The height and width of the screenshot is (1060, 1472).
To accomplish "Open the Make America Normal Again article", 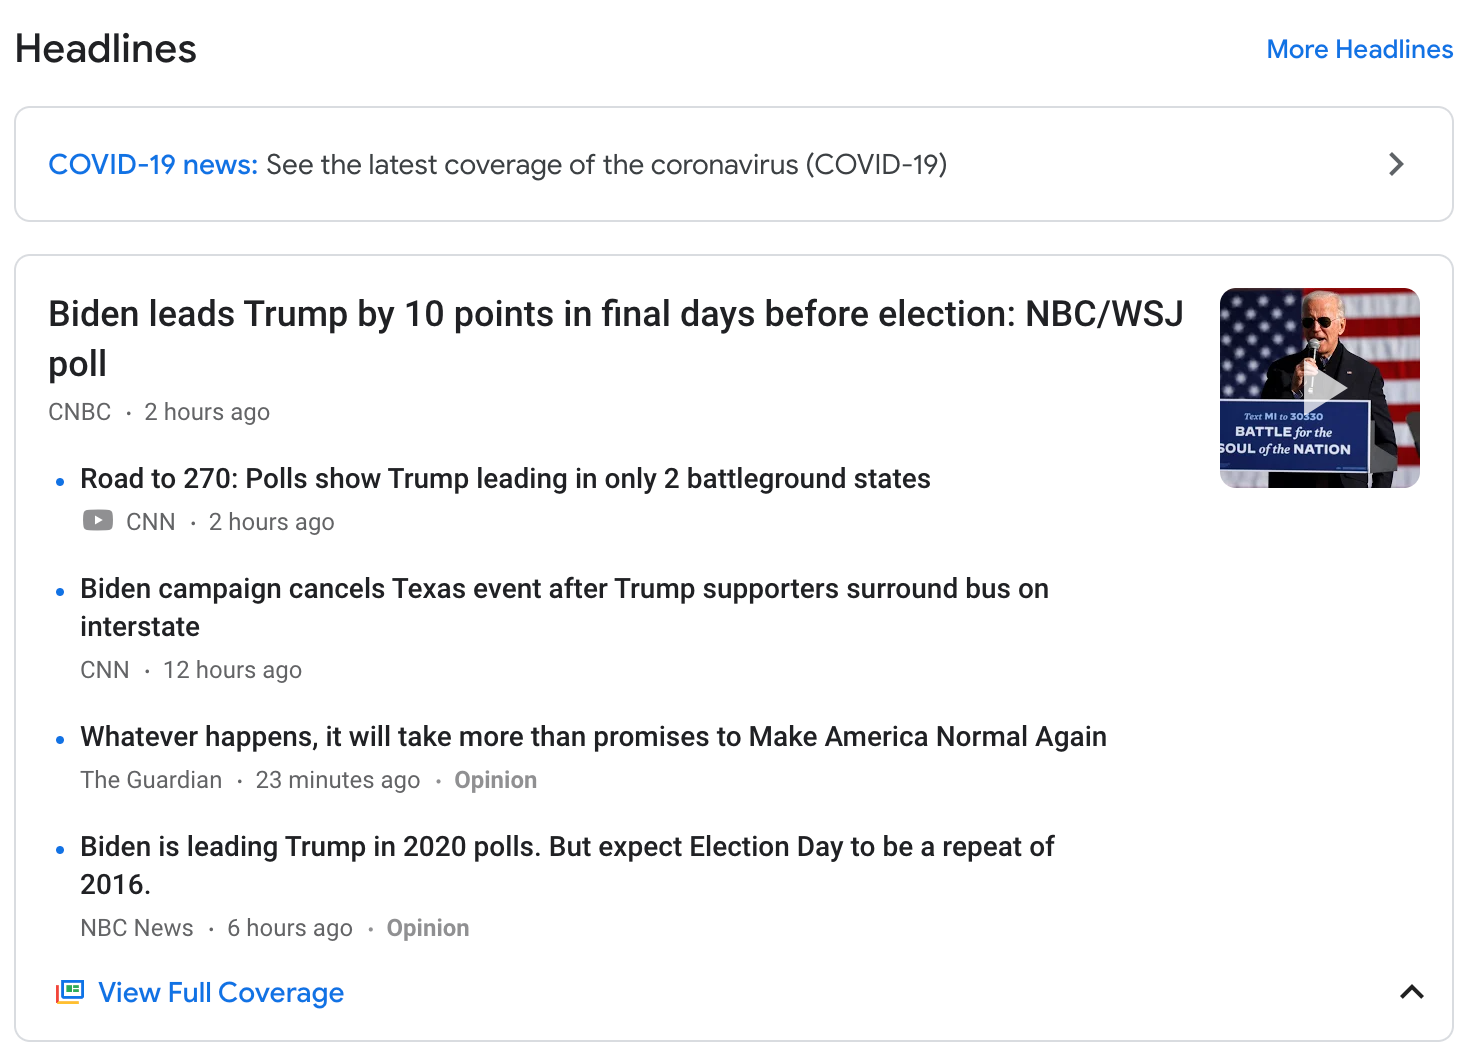I will (593, 737).
